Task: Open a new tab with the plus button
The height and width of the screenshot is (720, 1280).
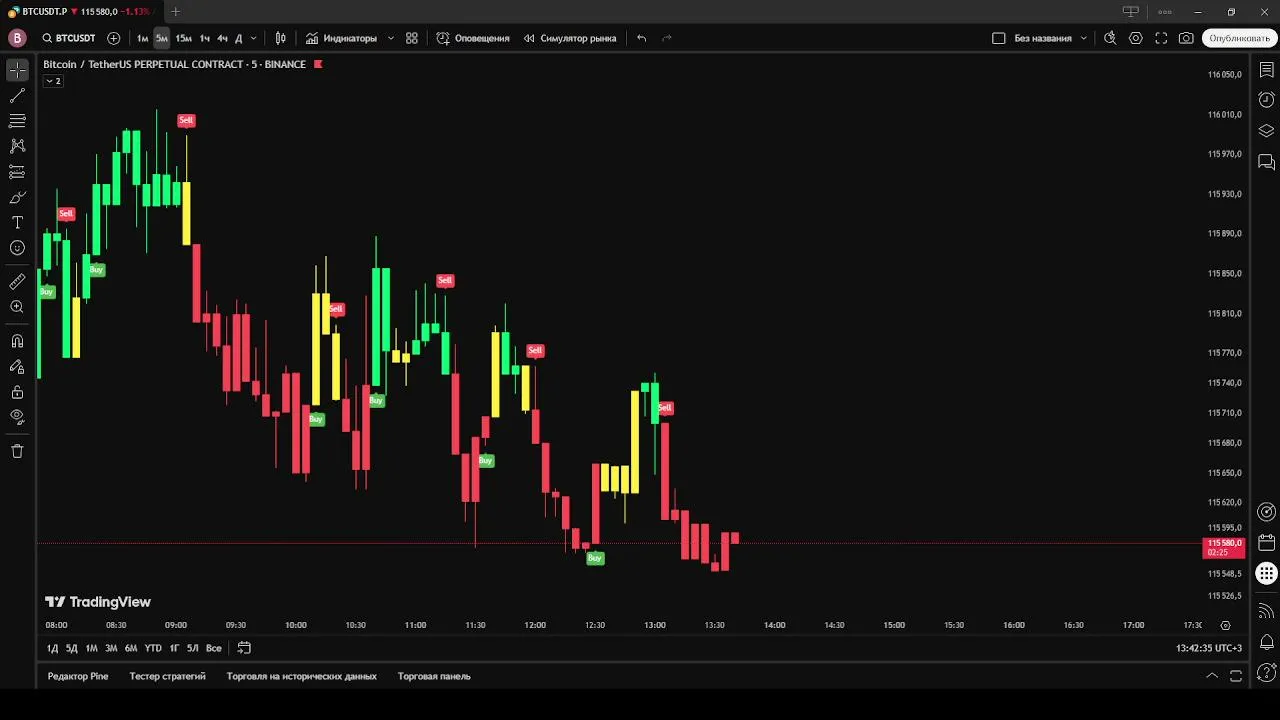Action: (176, 11)
